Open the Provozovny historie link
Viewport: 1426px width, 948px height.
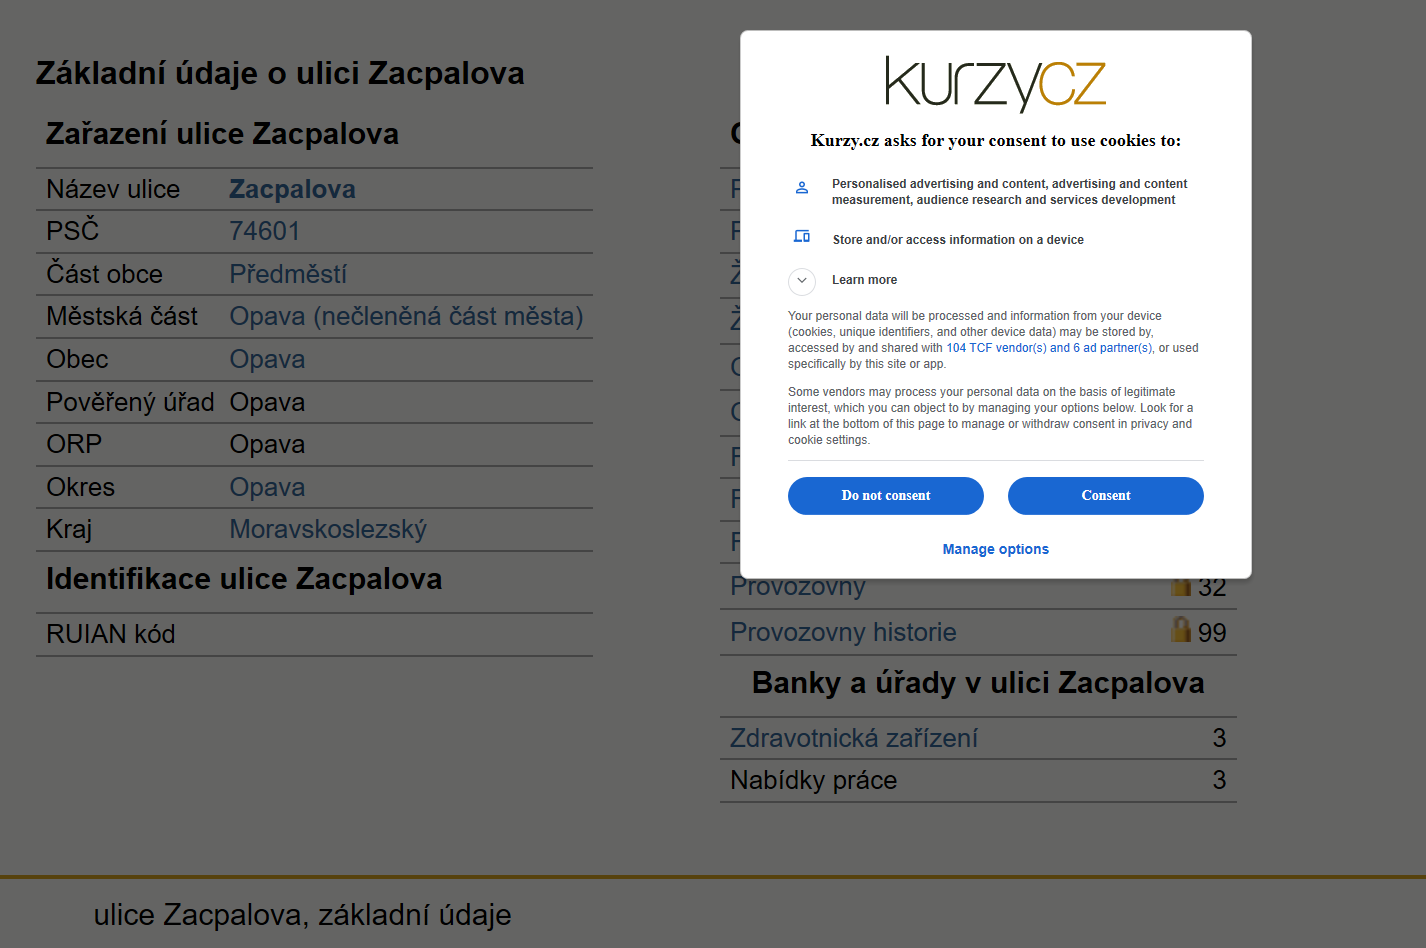click(x=843, y=632)
